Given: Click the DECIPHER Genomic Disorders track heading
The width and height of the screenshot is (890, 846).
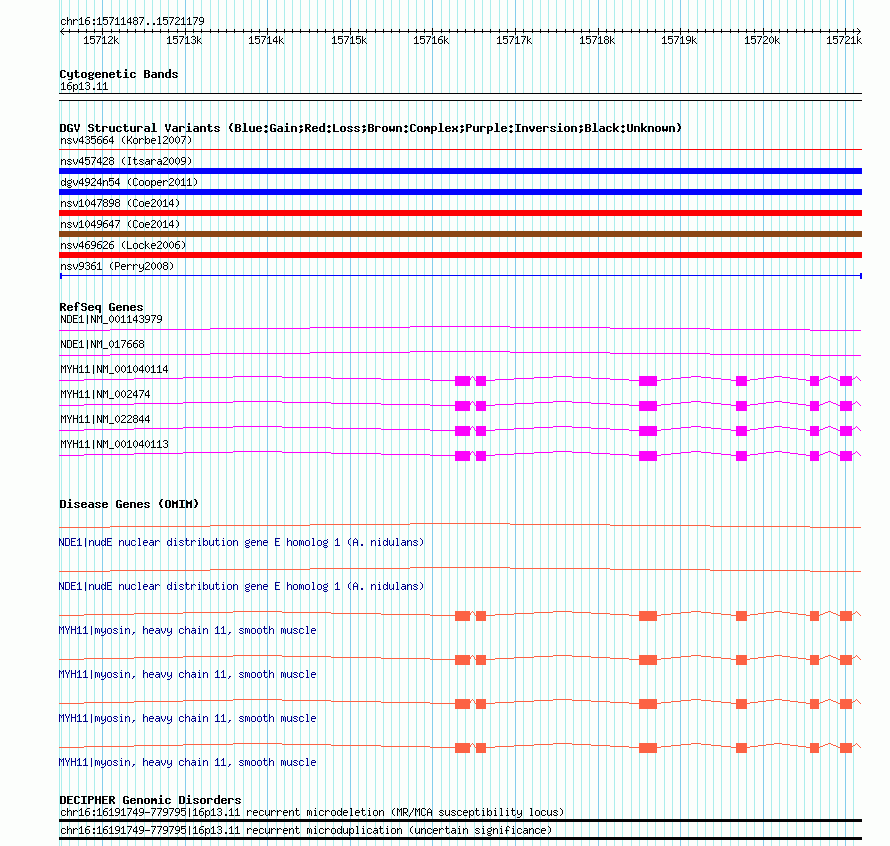Looking at the screenshot, I should click(x=150, y=800).
